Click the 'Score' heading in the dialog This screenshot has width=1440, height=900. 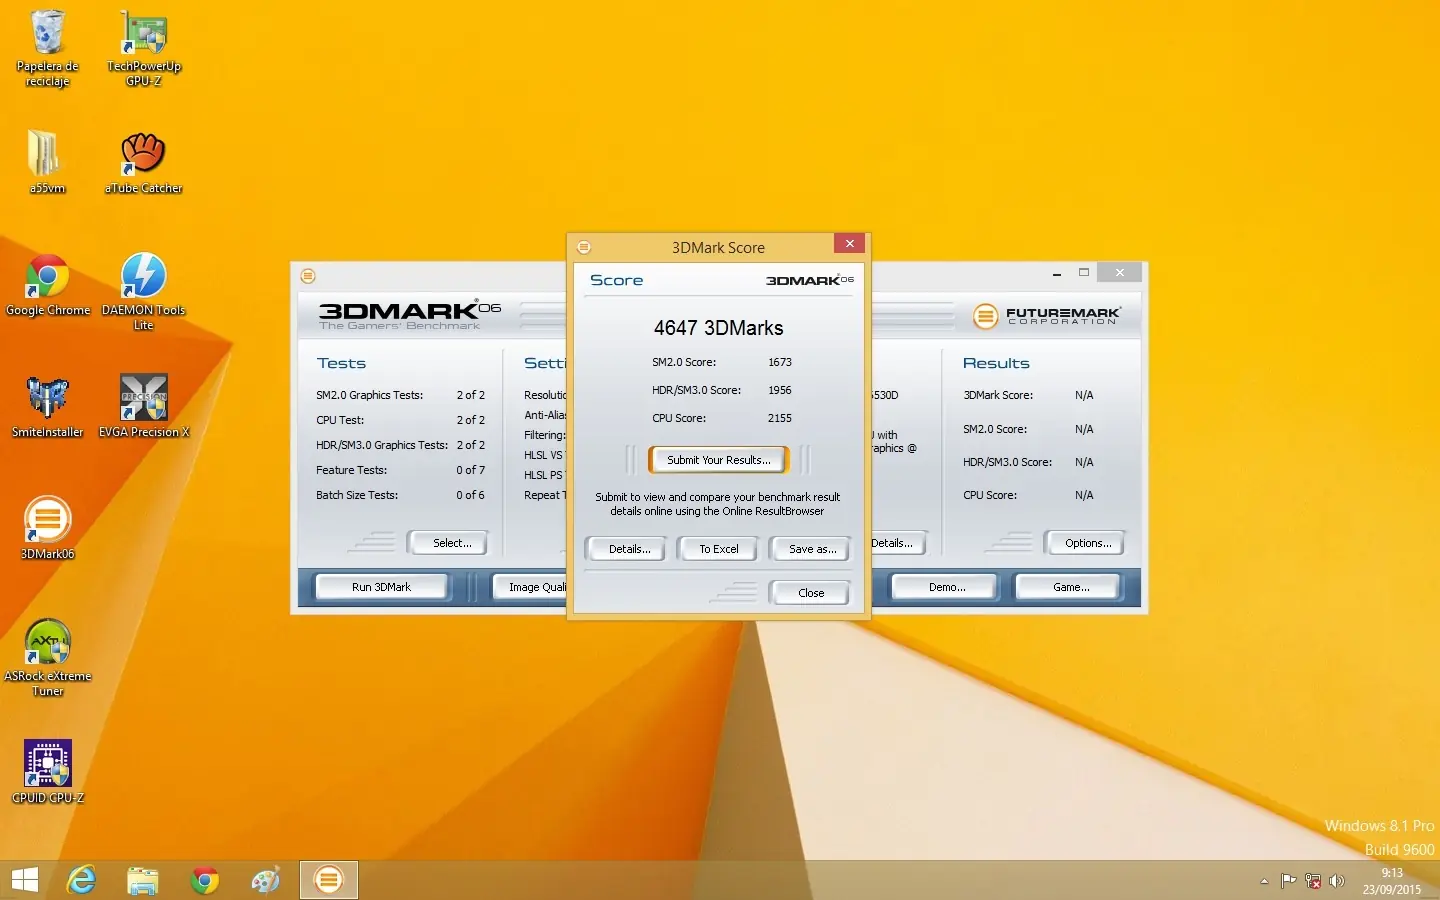(617, 280)
